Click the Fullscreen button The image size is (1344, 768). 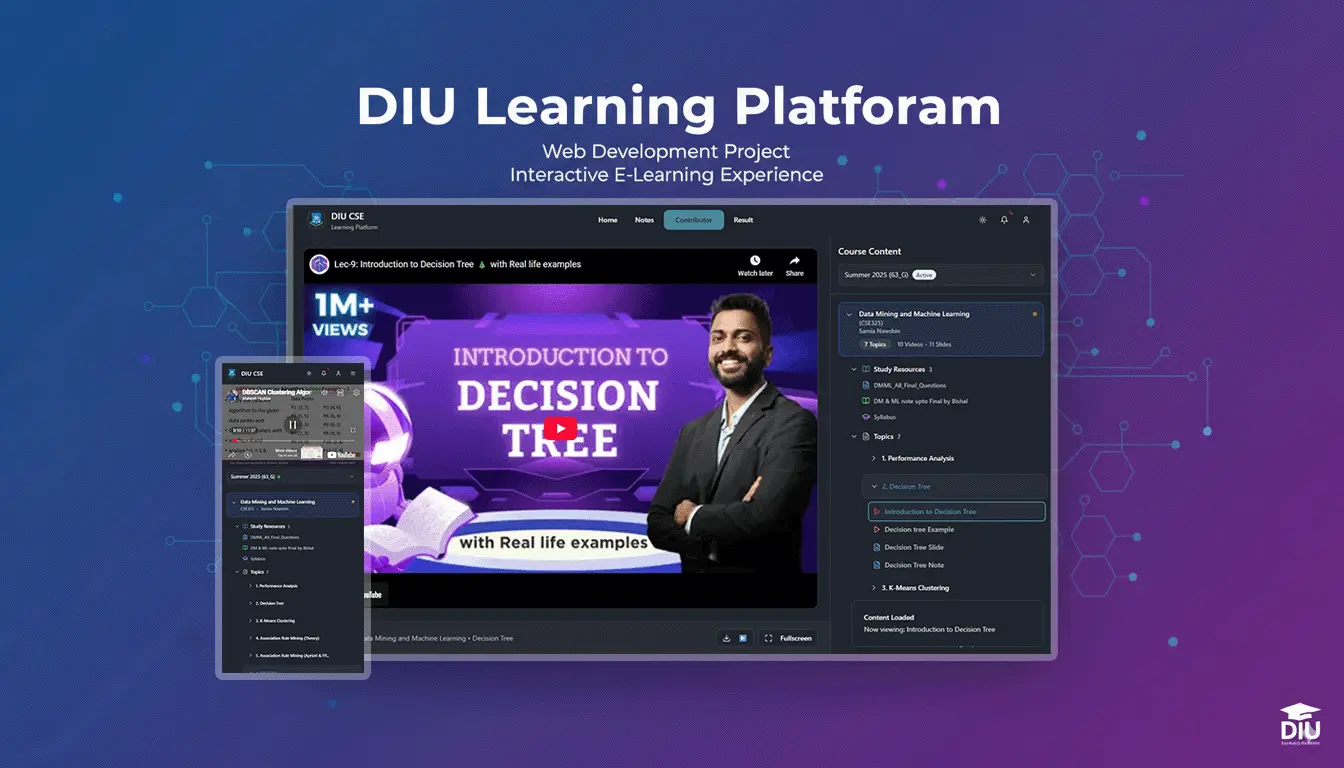(x=788, y=637)
